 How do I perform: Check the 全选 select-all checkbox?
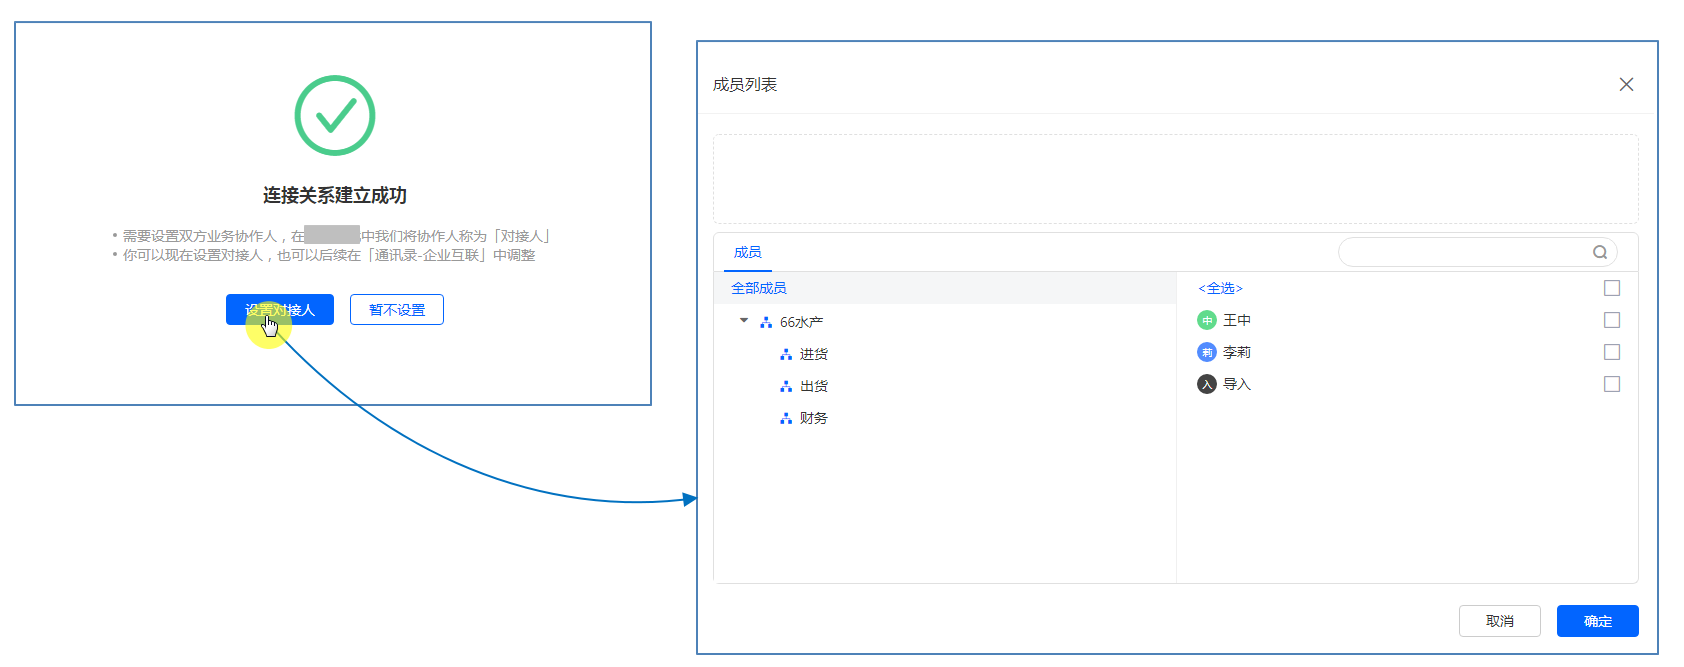click(x=1611, y=288)
